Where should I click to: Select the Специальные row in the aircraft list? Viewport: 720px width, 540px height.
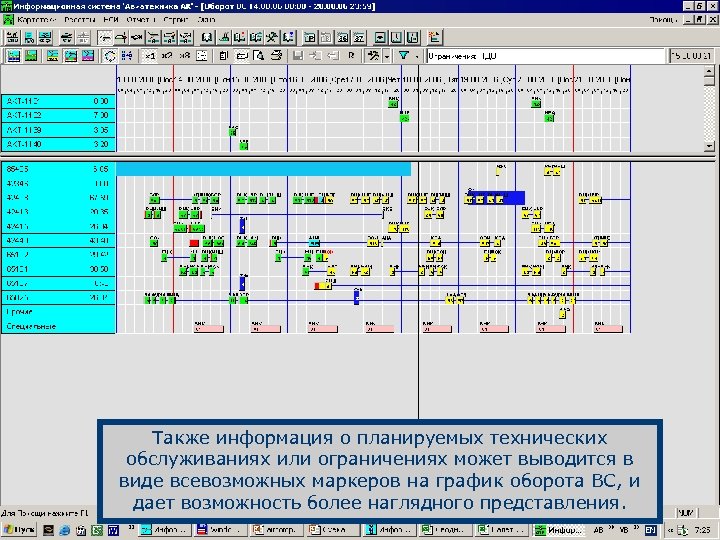(58, 326)
